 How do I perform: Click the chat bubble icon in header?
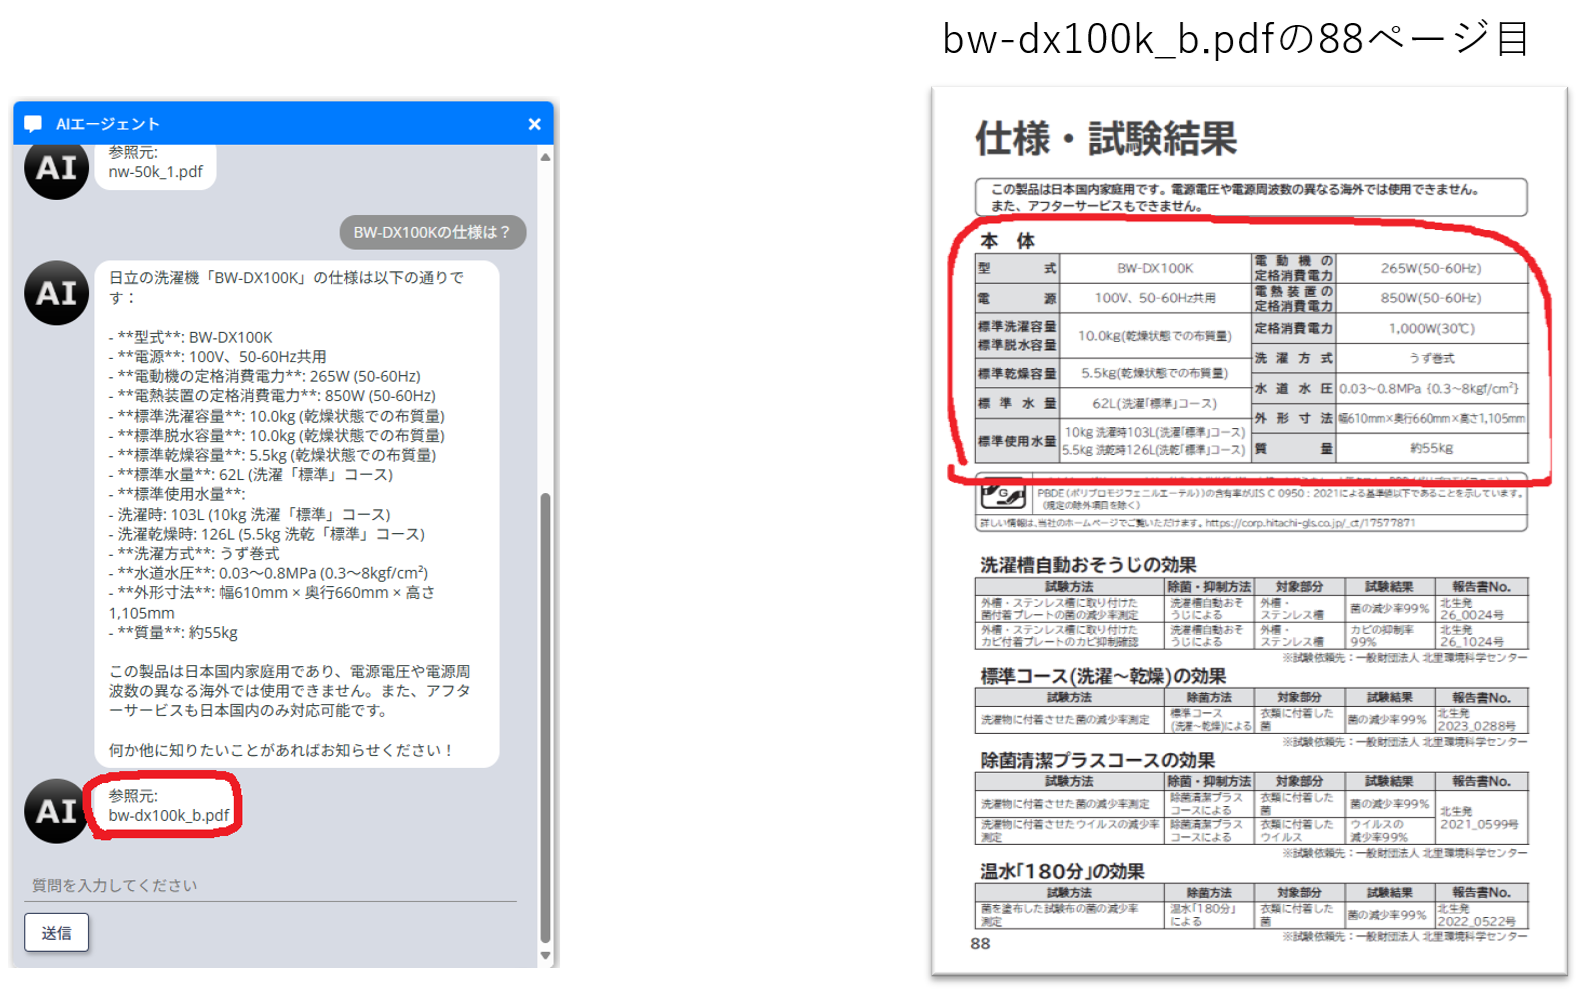coord(33,124)
